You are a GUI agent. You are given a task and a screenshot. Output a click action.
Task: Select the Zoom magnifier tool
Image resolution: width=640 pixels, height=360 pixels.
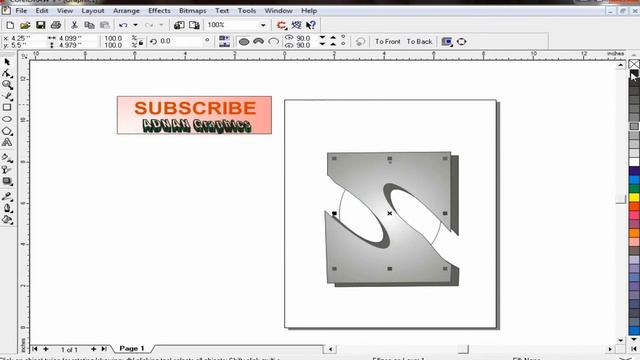7,85
